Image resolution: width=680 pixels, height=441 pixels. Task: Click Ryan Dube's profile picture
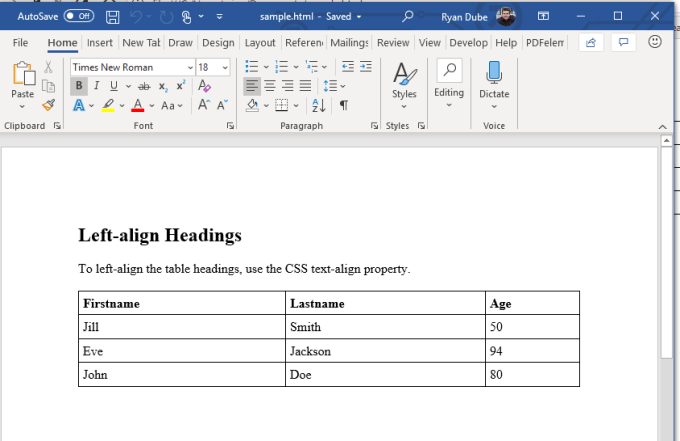[x=506, y=16]
